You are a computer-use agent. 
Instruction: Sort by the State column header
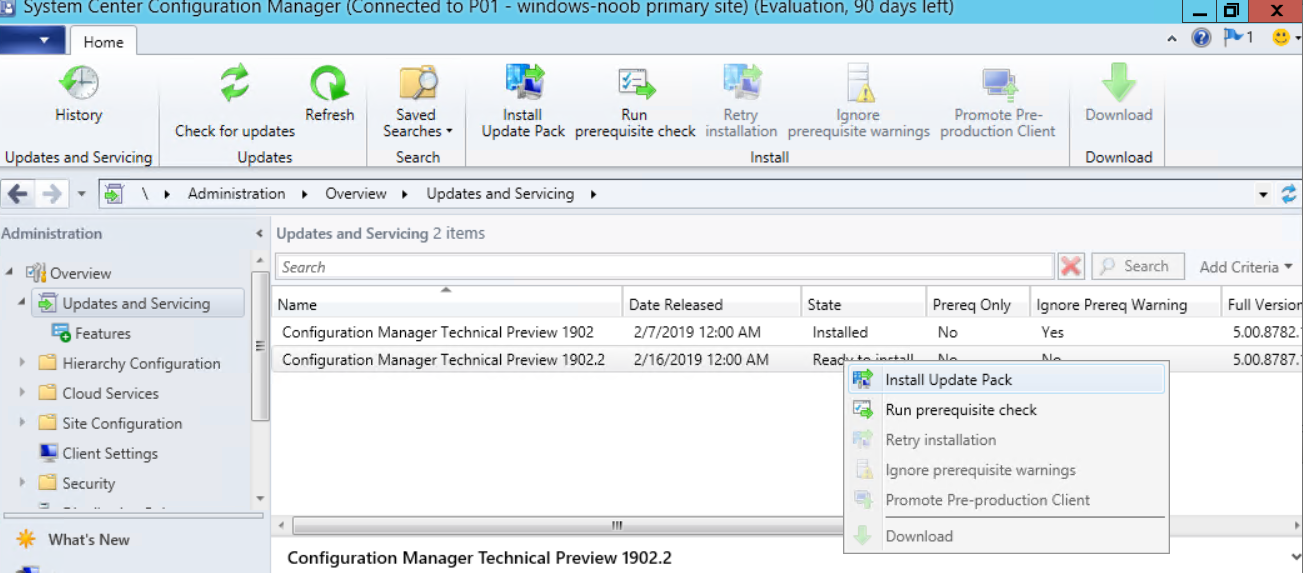864,304
